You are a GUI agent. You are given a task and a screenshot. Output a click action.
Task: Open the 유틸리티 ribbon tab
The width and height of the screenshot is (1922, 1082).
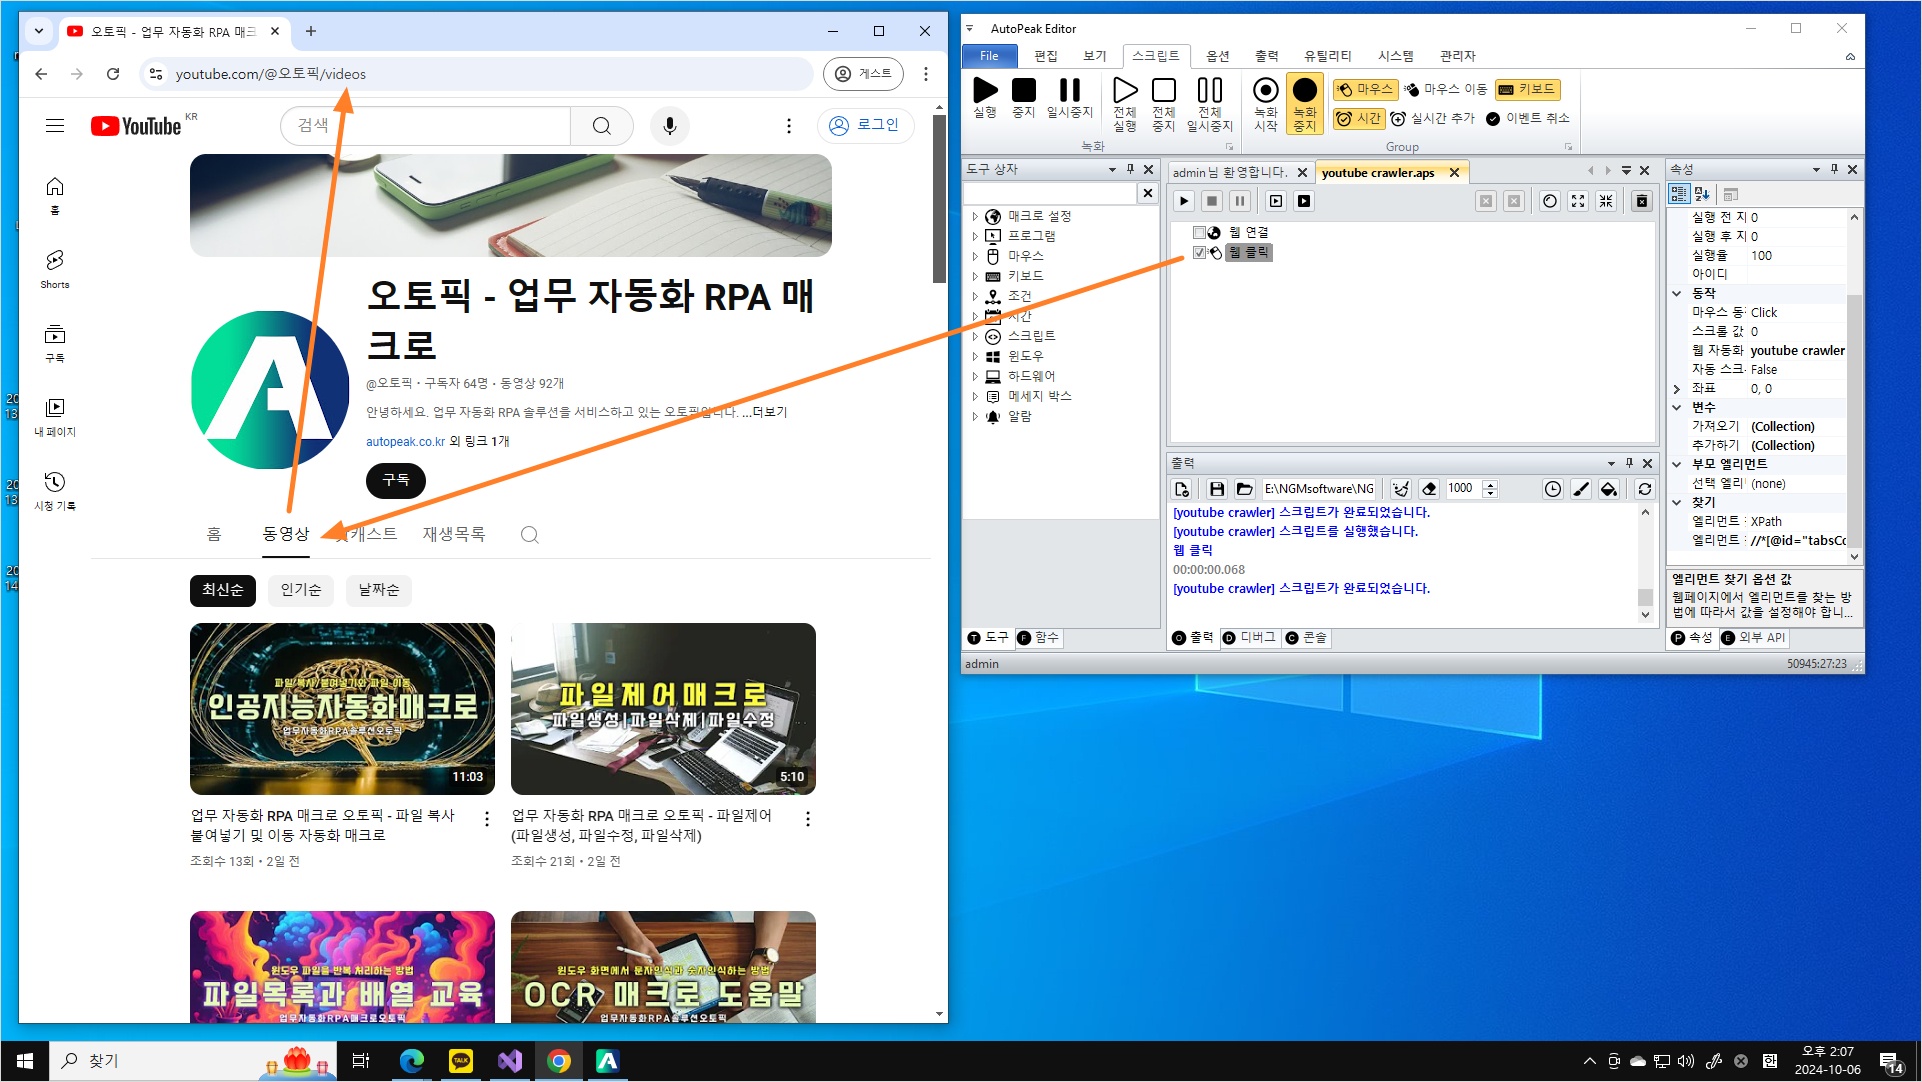click(1327, 56)
